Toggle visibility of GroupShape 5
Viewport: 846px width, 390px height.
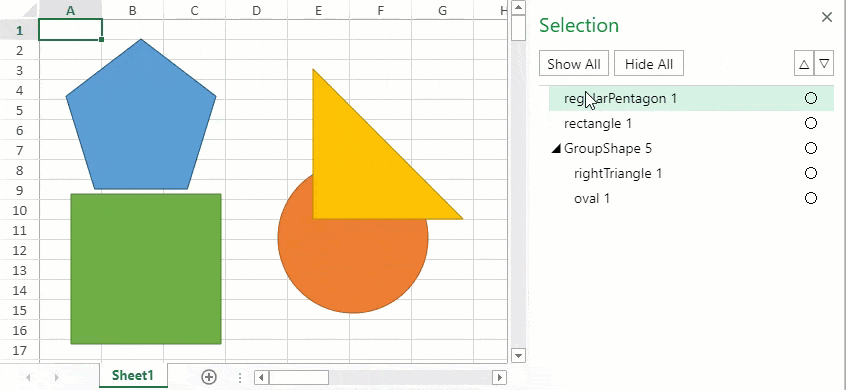click(810, 148)
